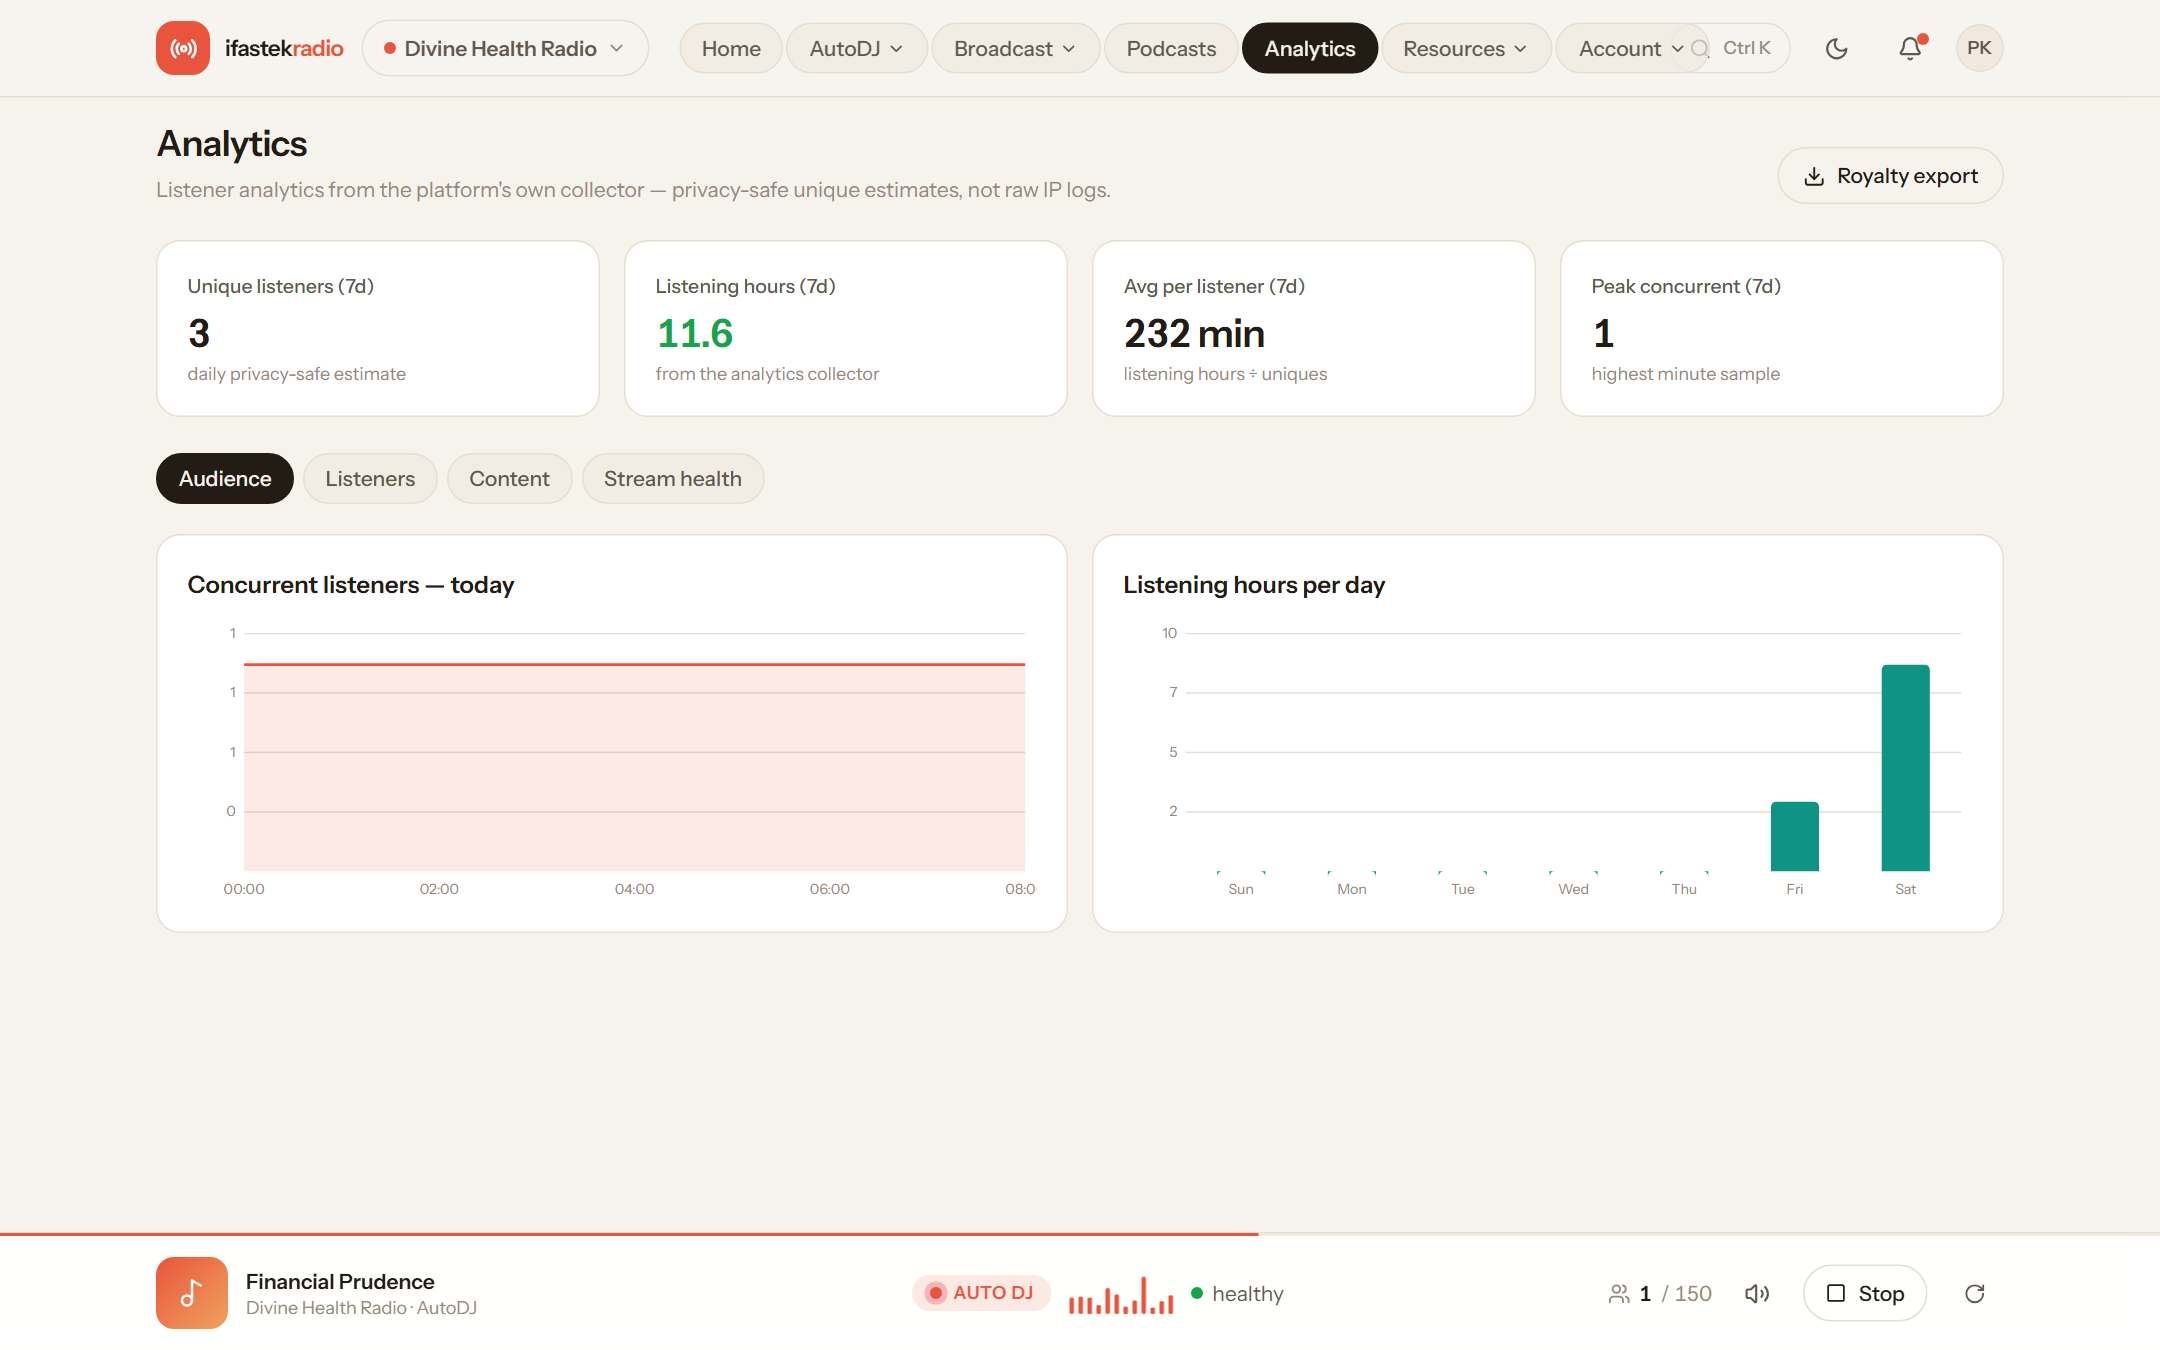This screenshot has width=2160, height=1350.
Task: Click the green healthy status dot
Action: click(x=1197, y=1293)
